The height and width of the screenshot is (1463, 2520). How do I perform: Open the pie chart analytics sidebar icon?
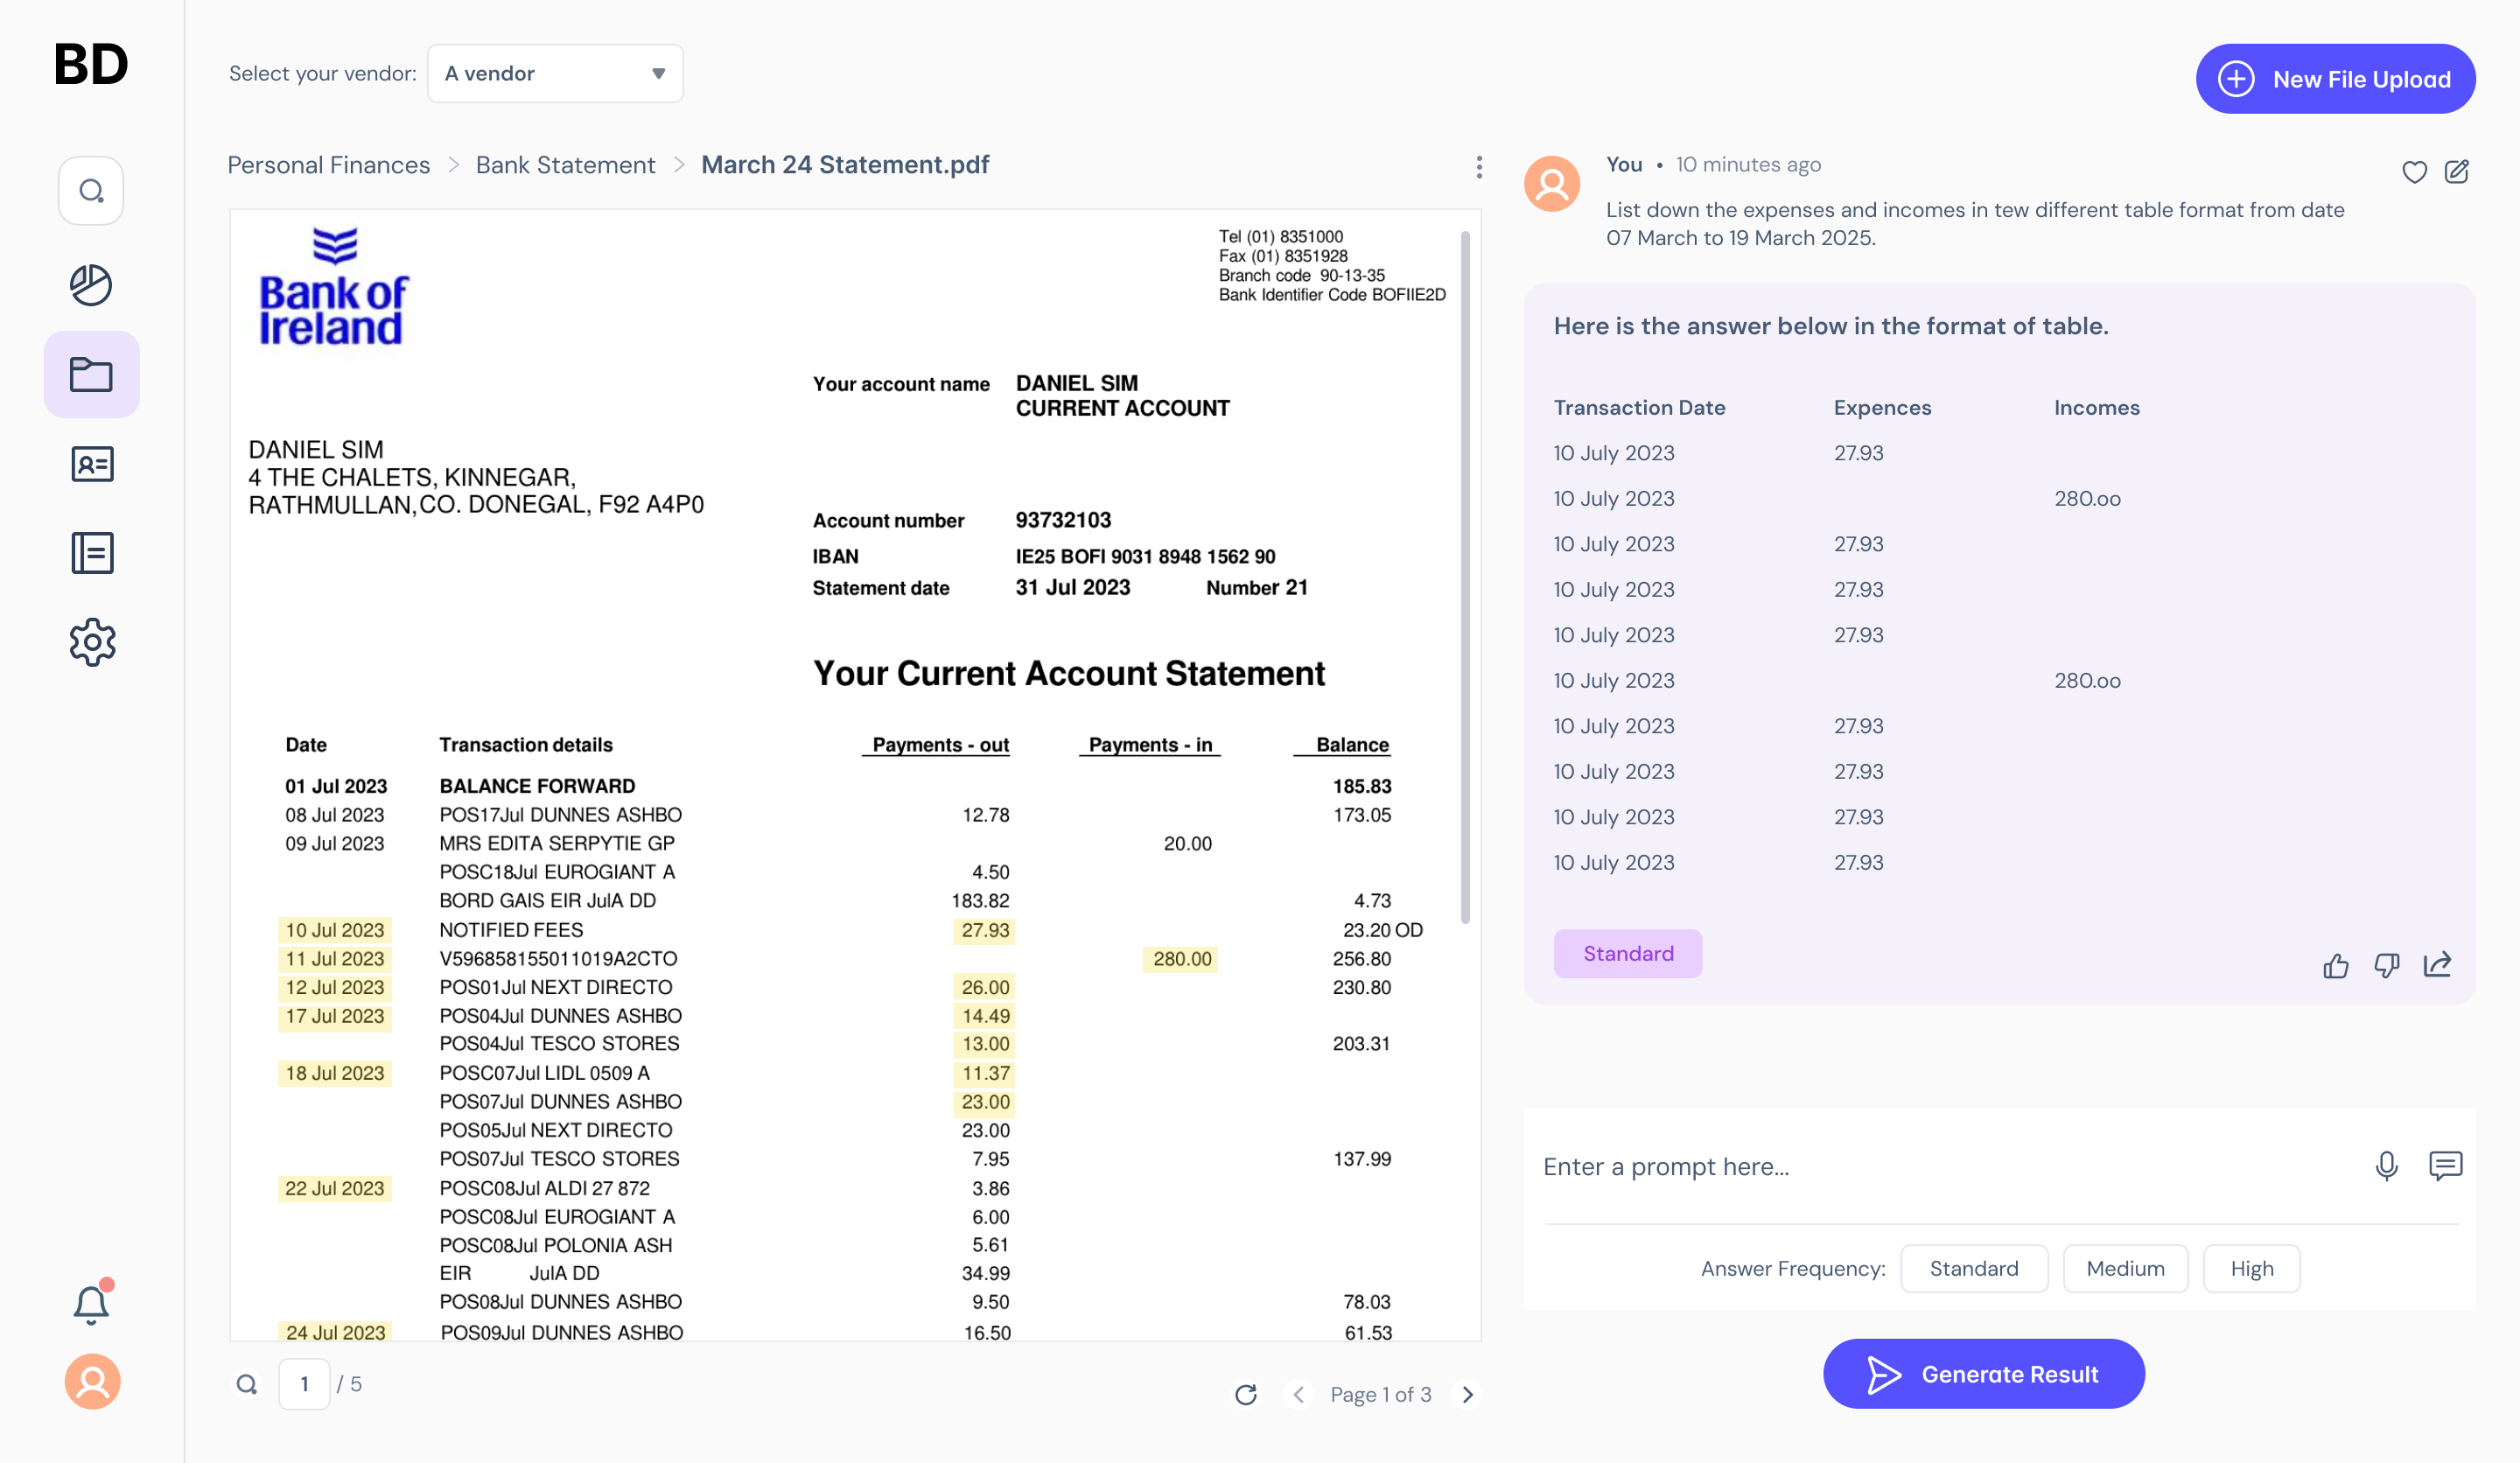[x=91, y=285]
